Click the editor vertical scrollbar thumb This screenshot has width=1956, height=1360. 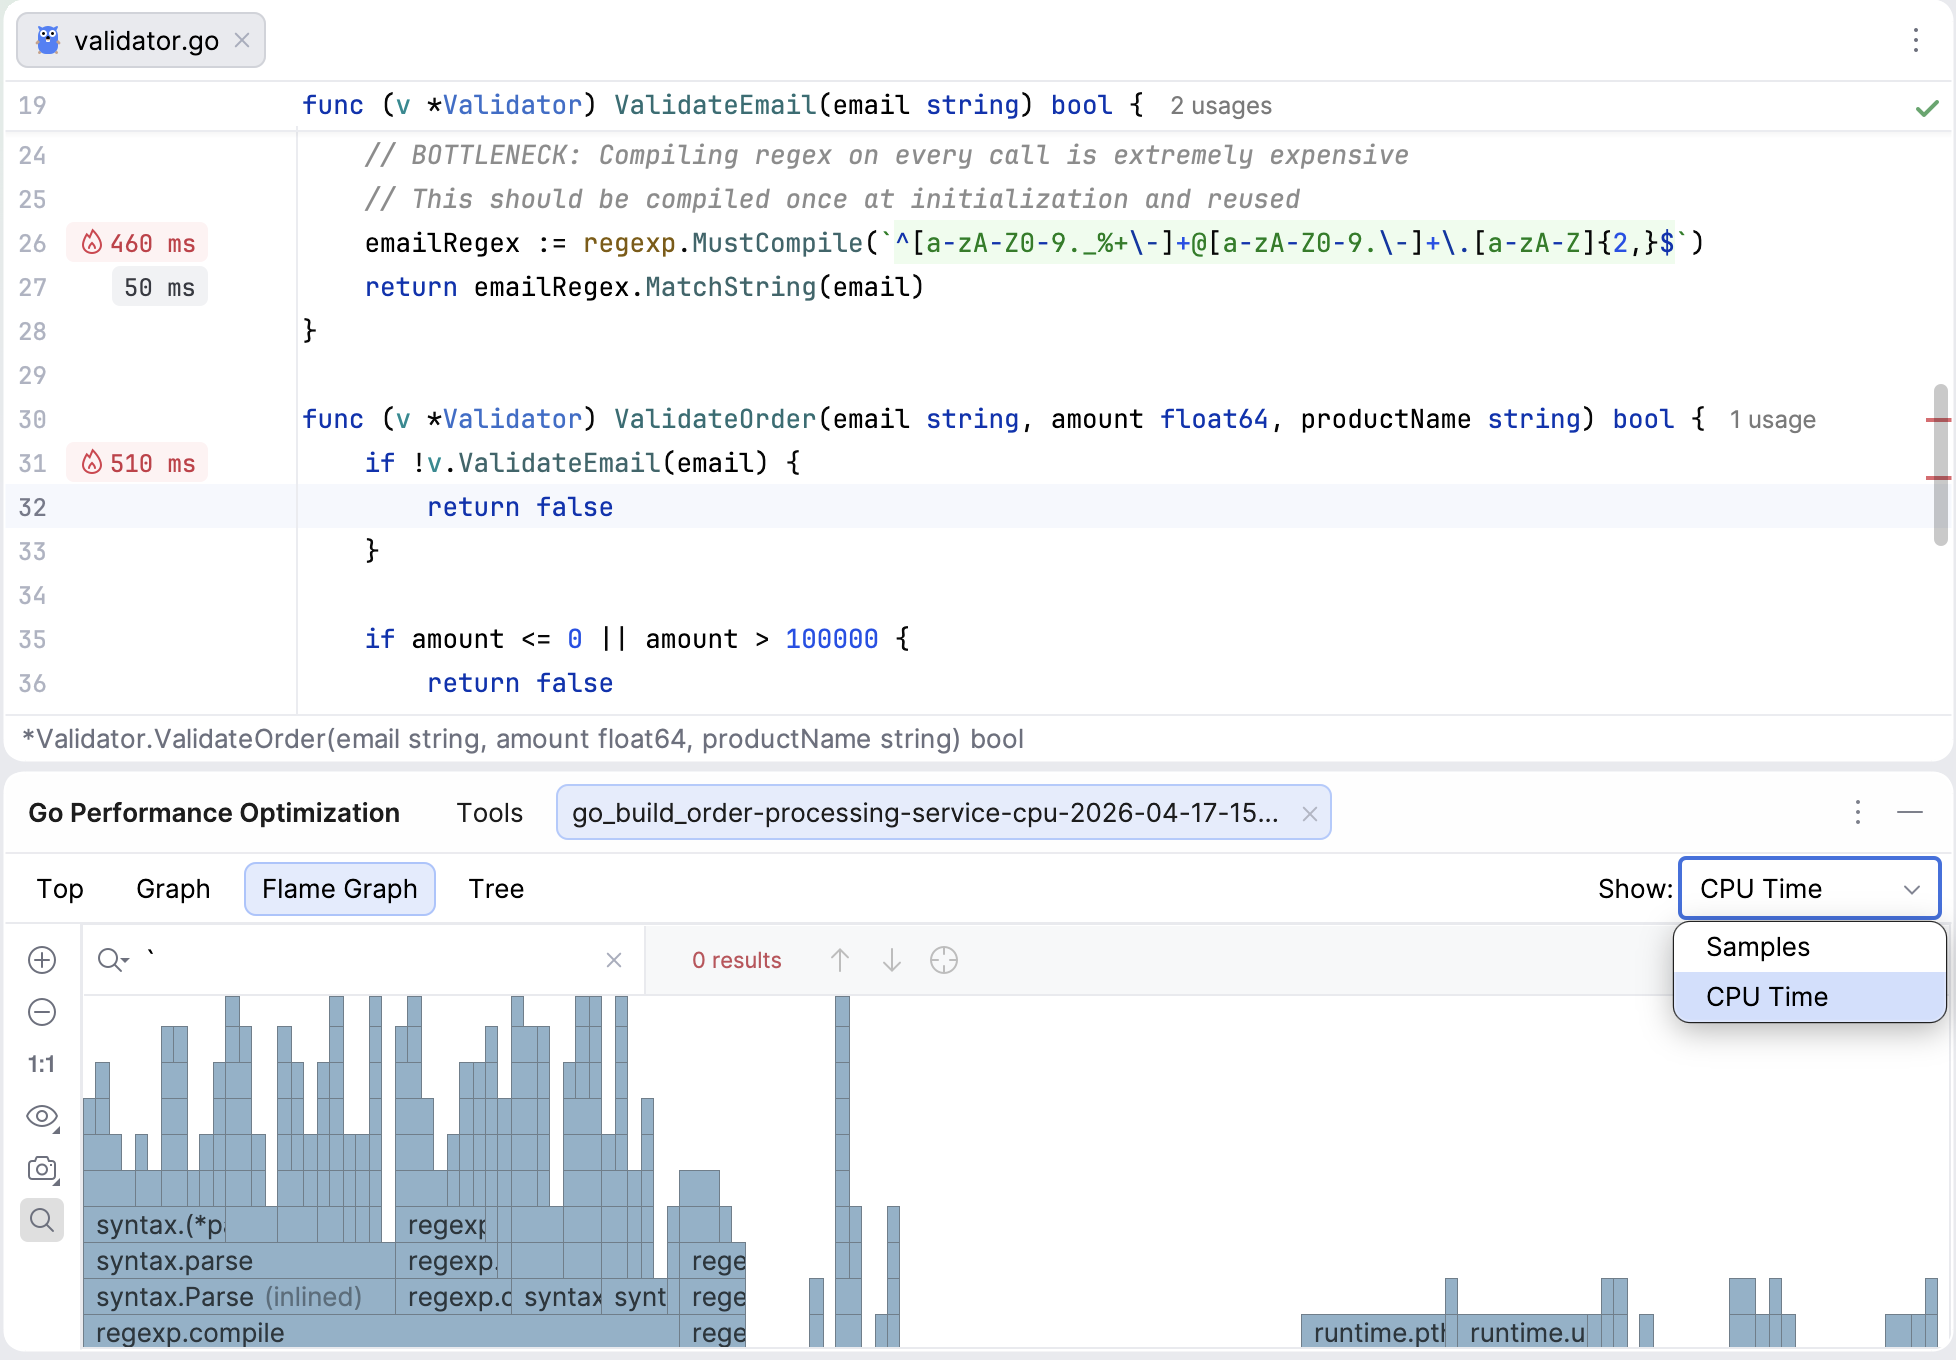(x=1940, y=465)
